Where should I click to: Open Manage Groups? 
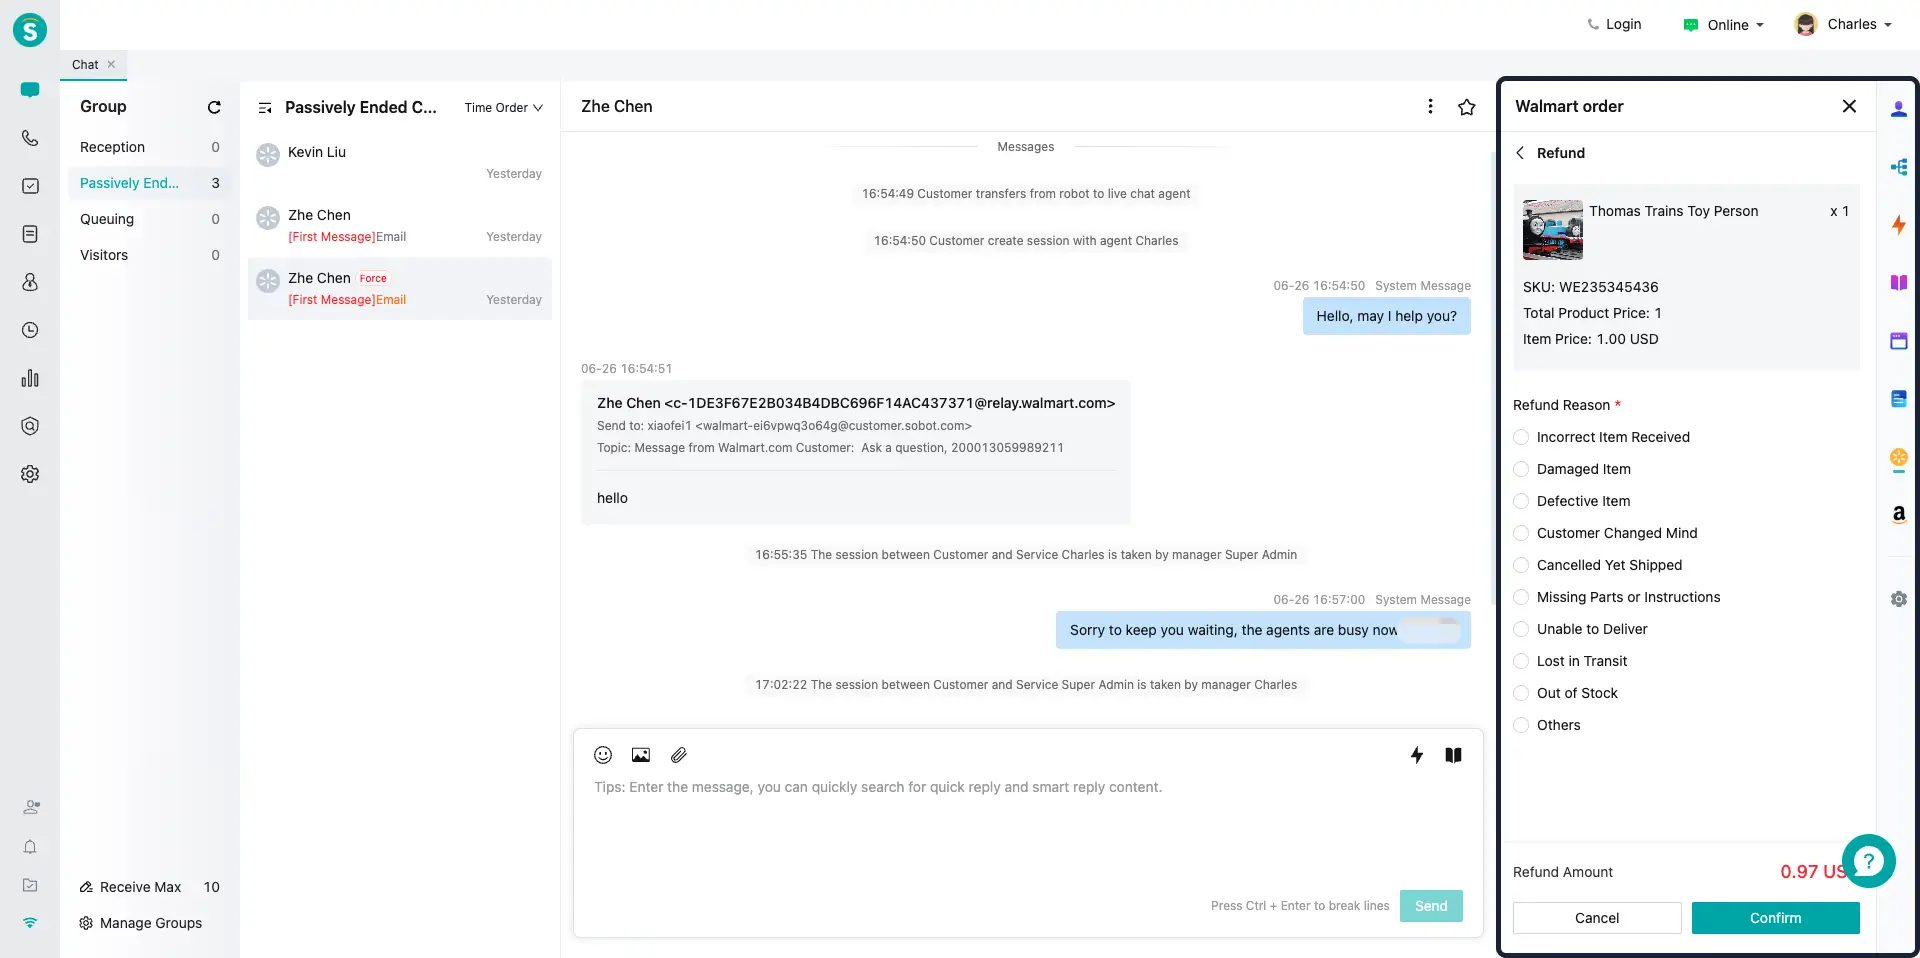[141, 923]
